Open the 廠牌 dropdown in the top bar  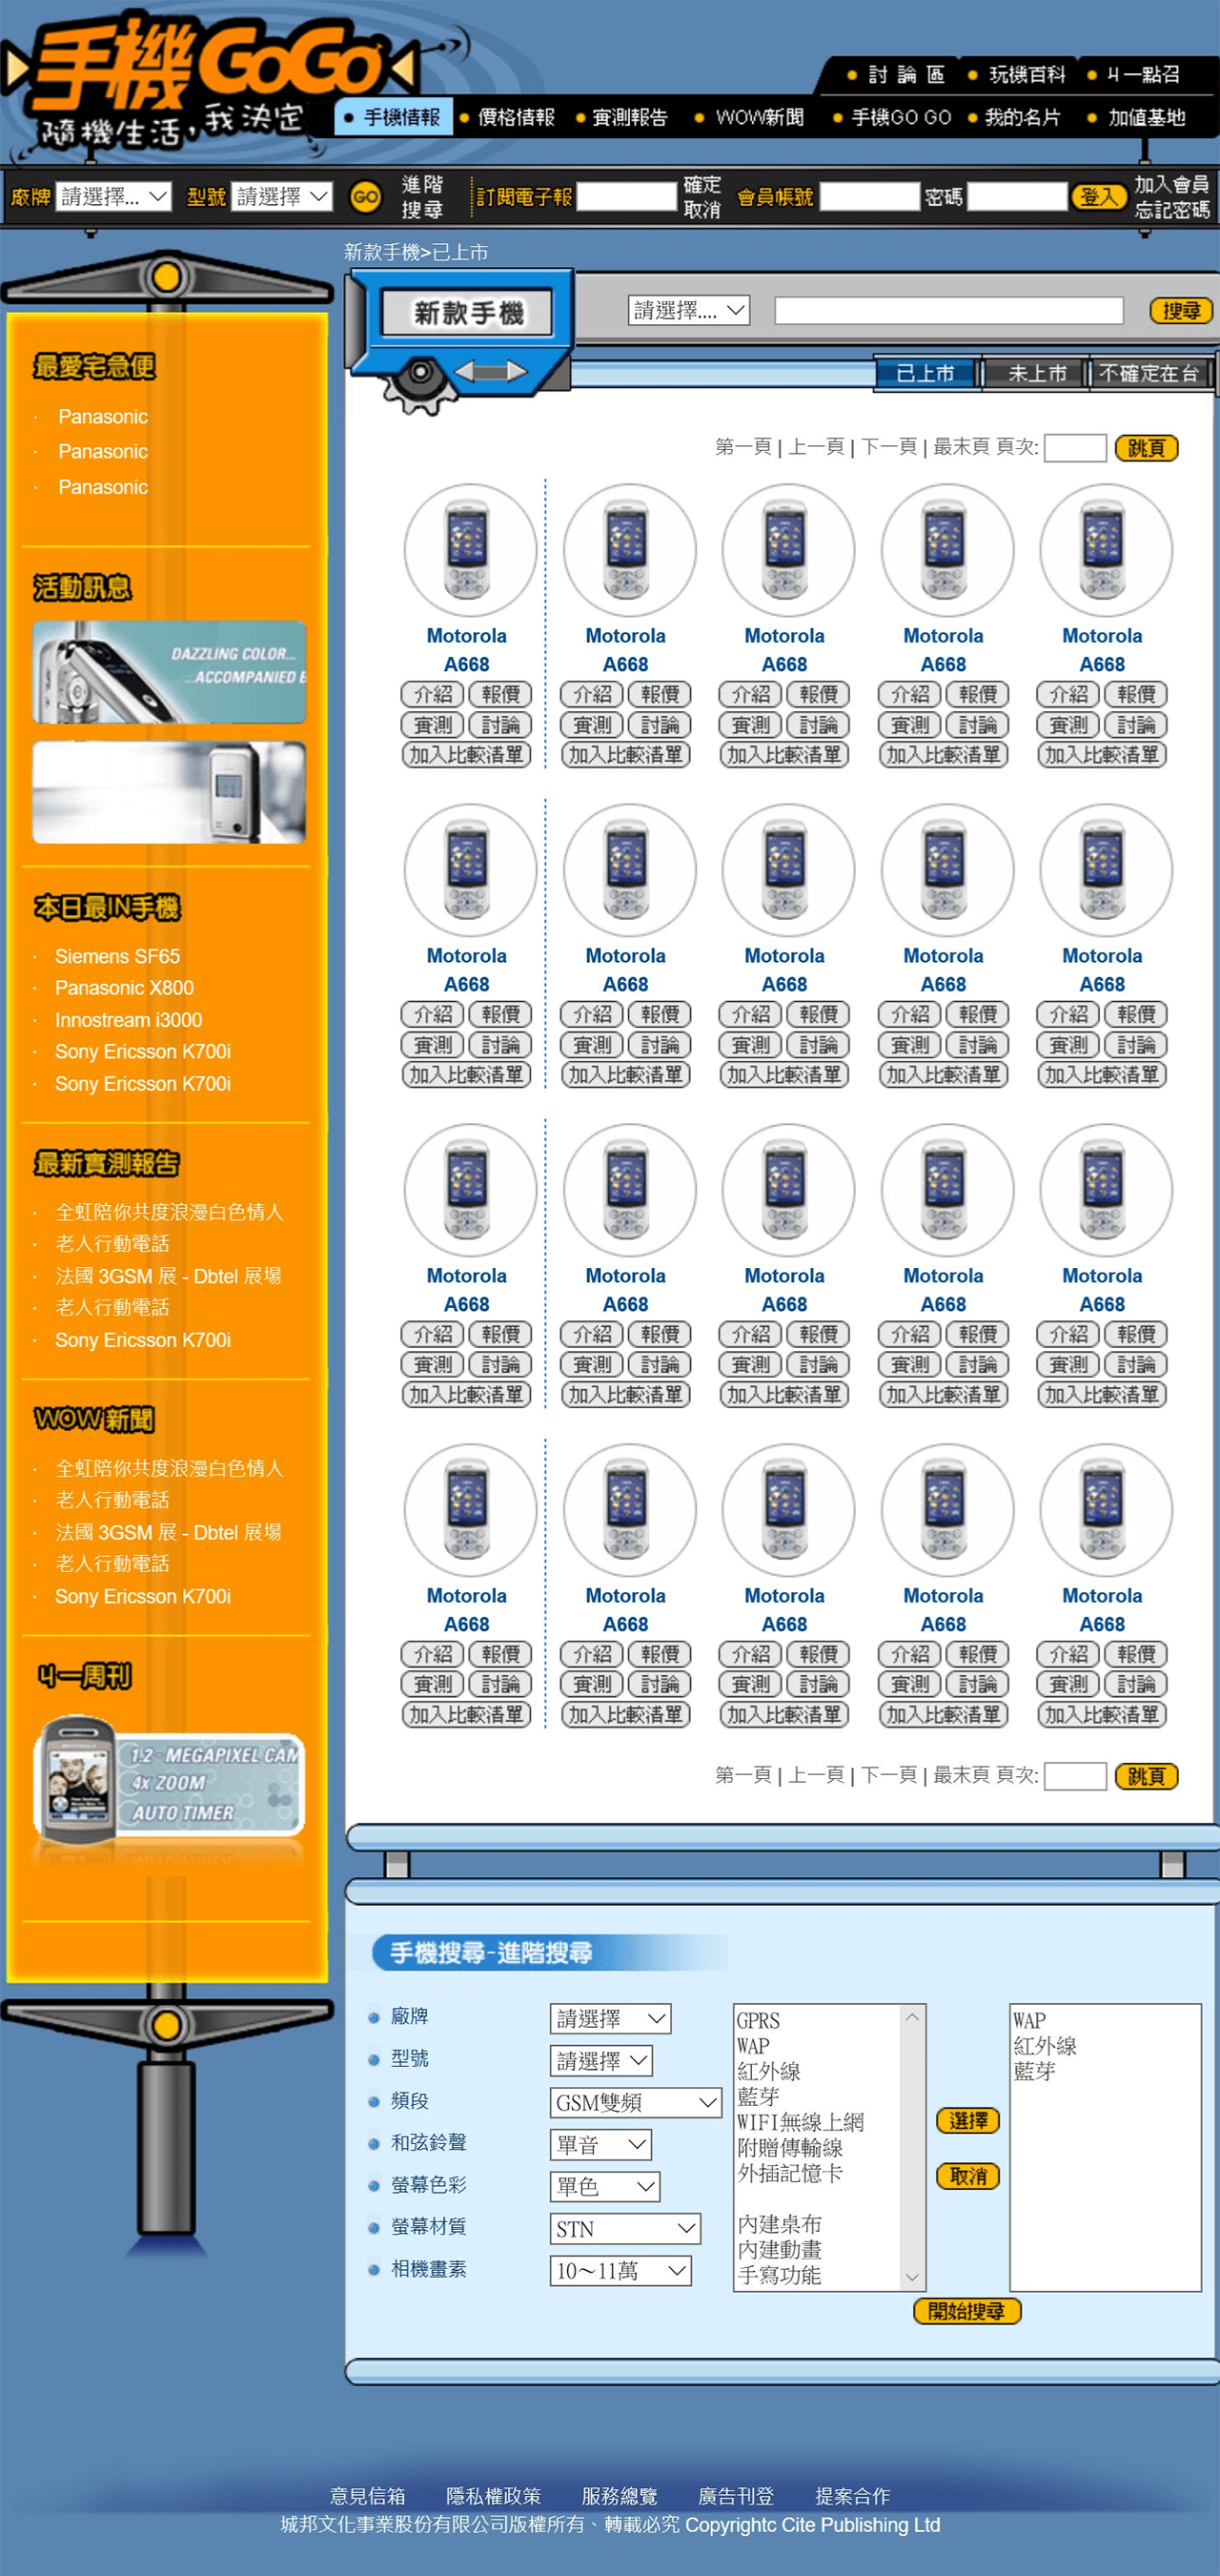click(114, 197)
